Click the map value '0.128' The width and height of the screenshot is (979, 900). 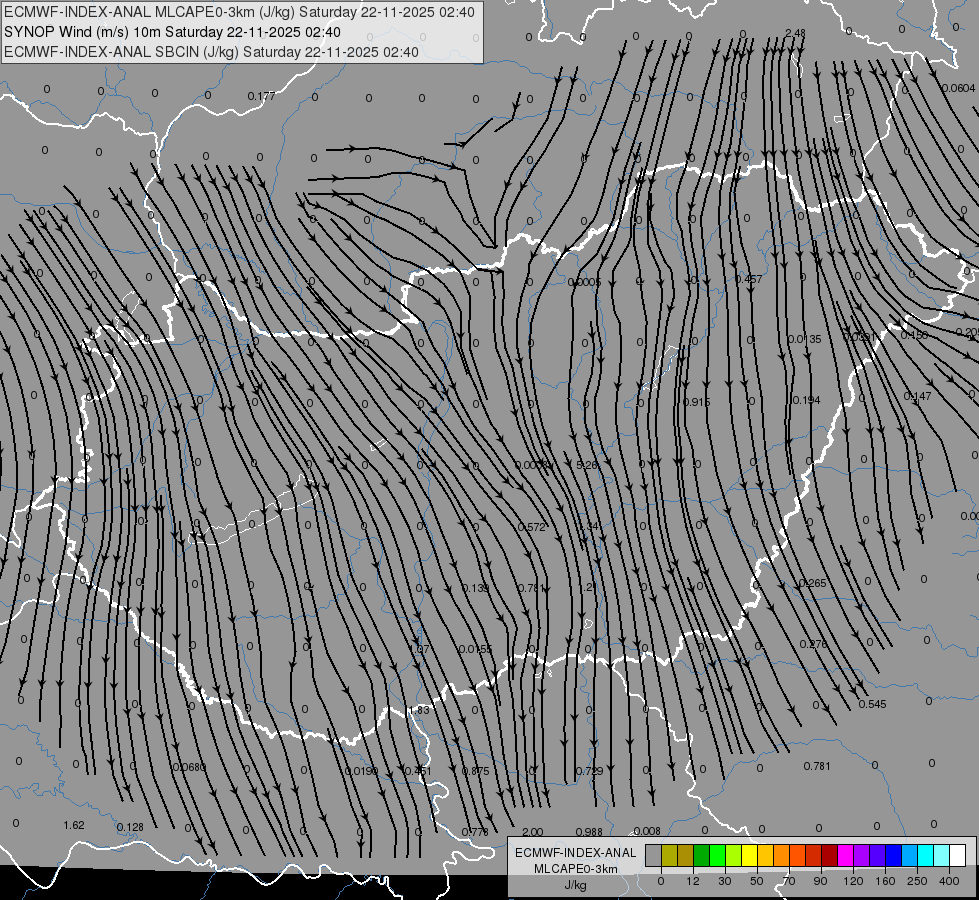pyautogui.click(x=130, y=828)
